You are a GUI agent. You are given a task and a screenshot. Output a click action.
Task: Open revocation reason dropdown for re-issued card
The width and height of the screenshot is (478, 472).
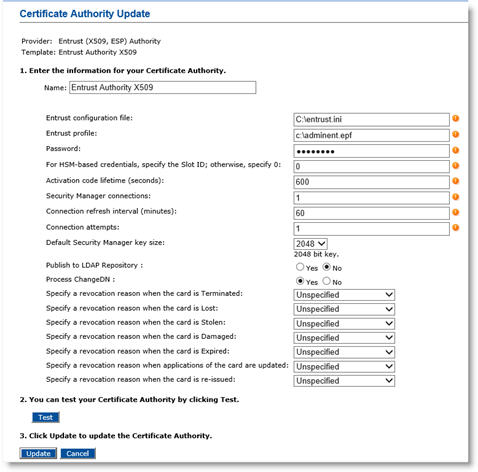tap(344, 381)
